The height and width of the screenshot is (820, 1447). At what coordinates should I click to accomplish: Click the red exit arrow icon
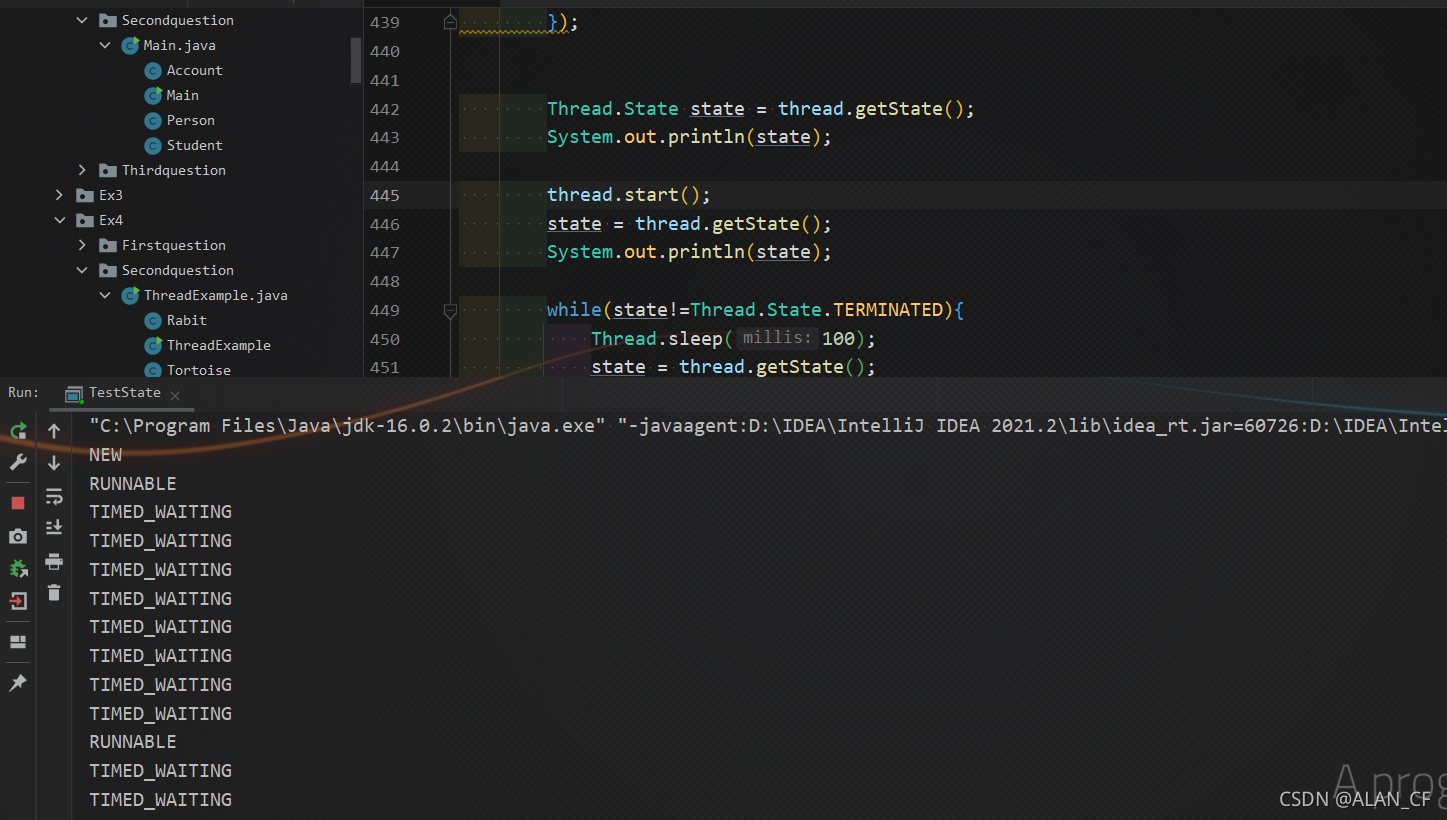pos(18,601)
